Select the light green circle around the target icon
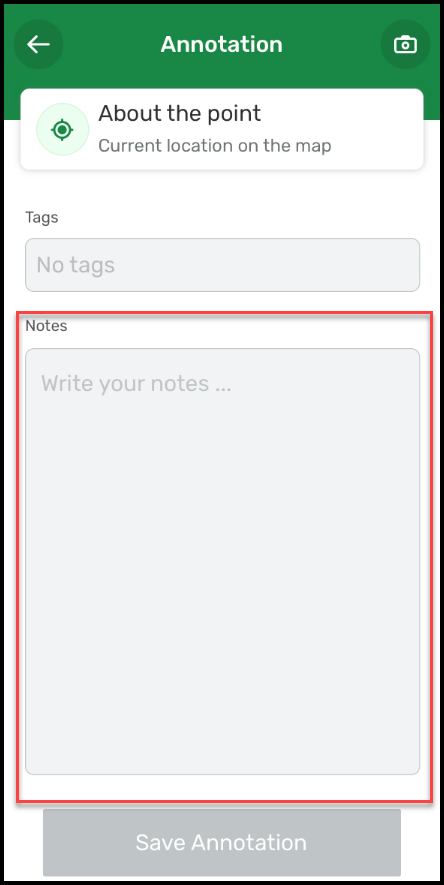 (x=62, y=129)
